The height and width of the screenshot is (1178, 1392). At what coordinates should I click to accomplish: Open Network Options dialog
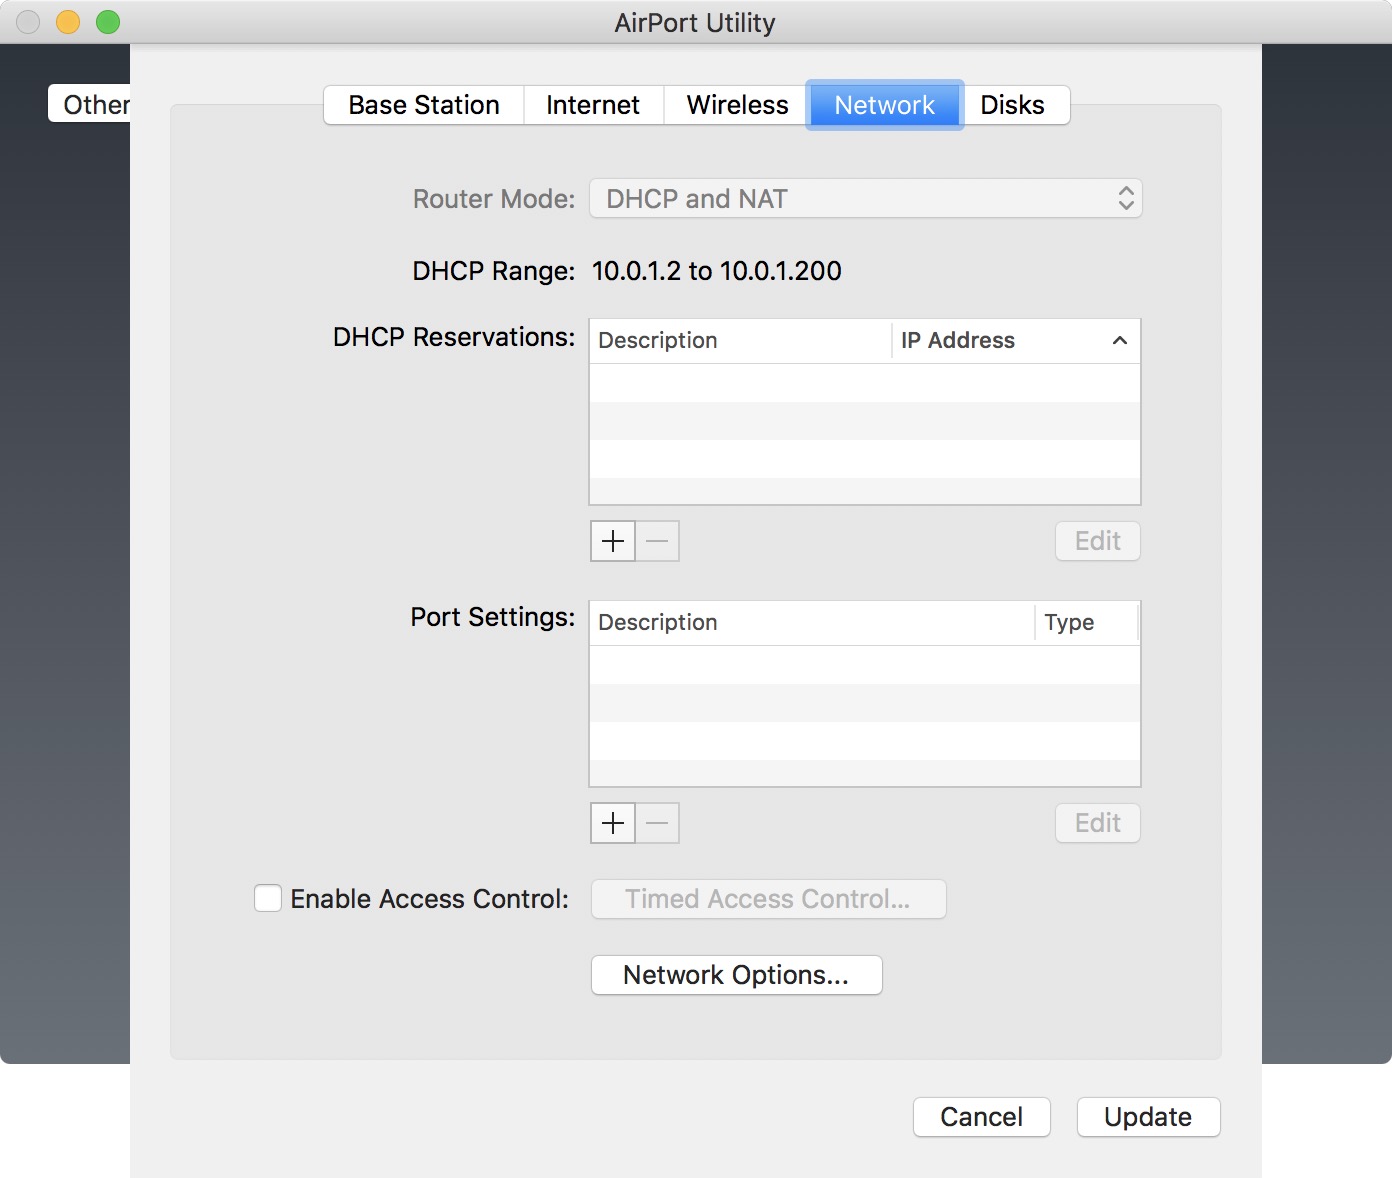736,975
